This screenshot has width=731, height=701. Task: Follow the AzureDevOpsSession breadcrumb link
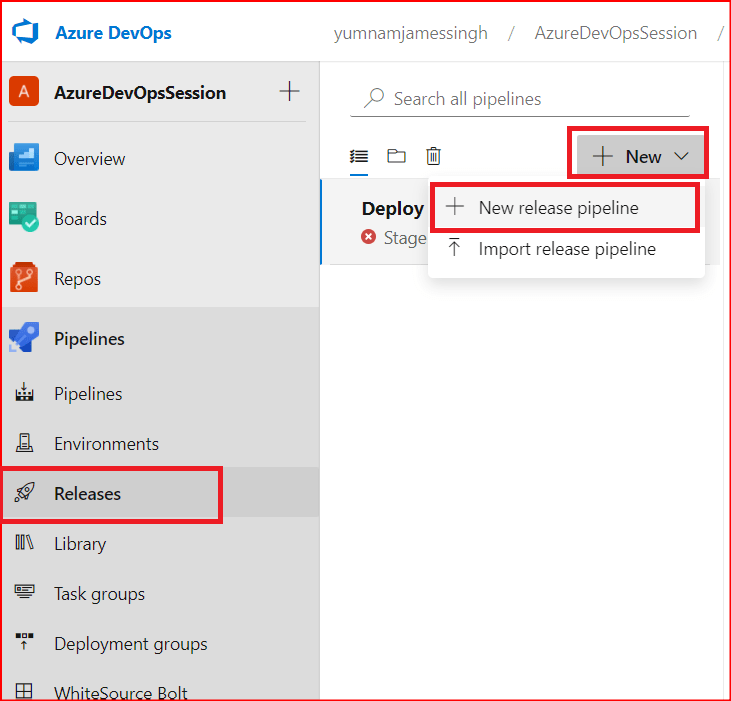[x=615, y=33]
